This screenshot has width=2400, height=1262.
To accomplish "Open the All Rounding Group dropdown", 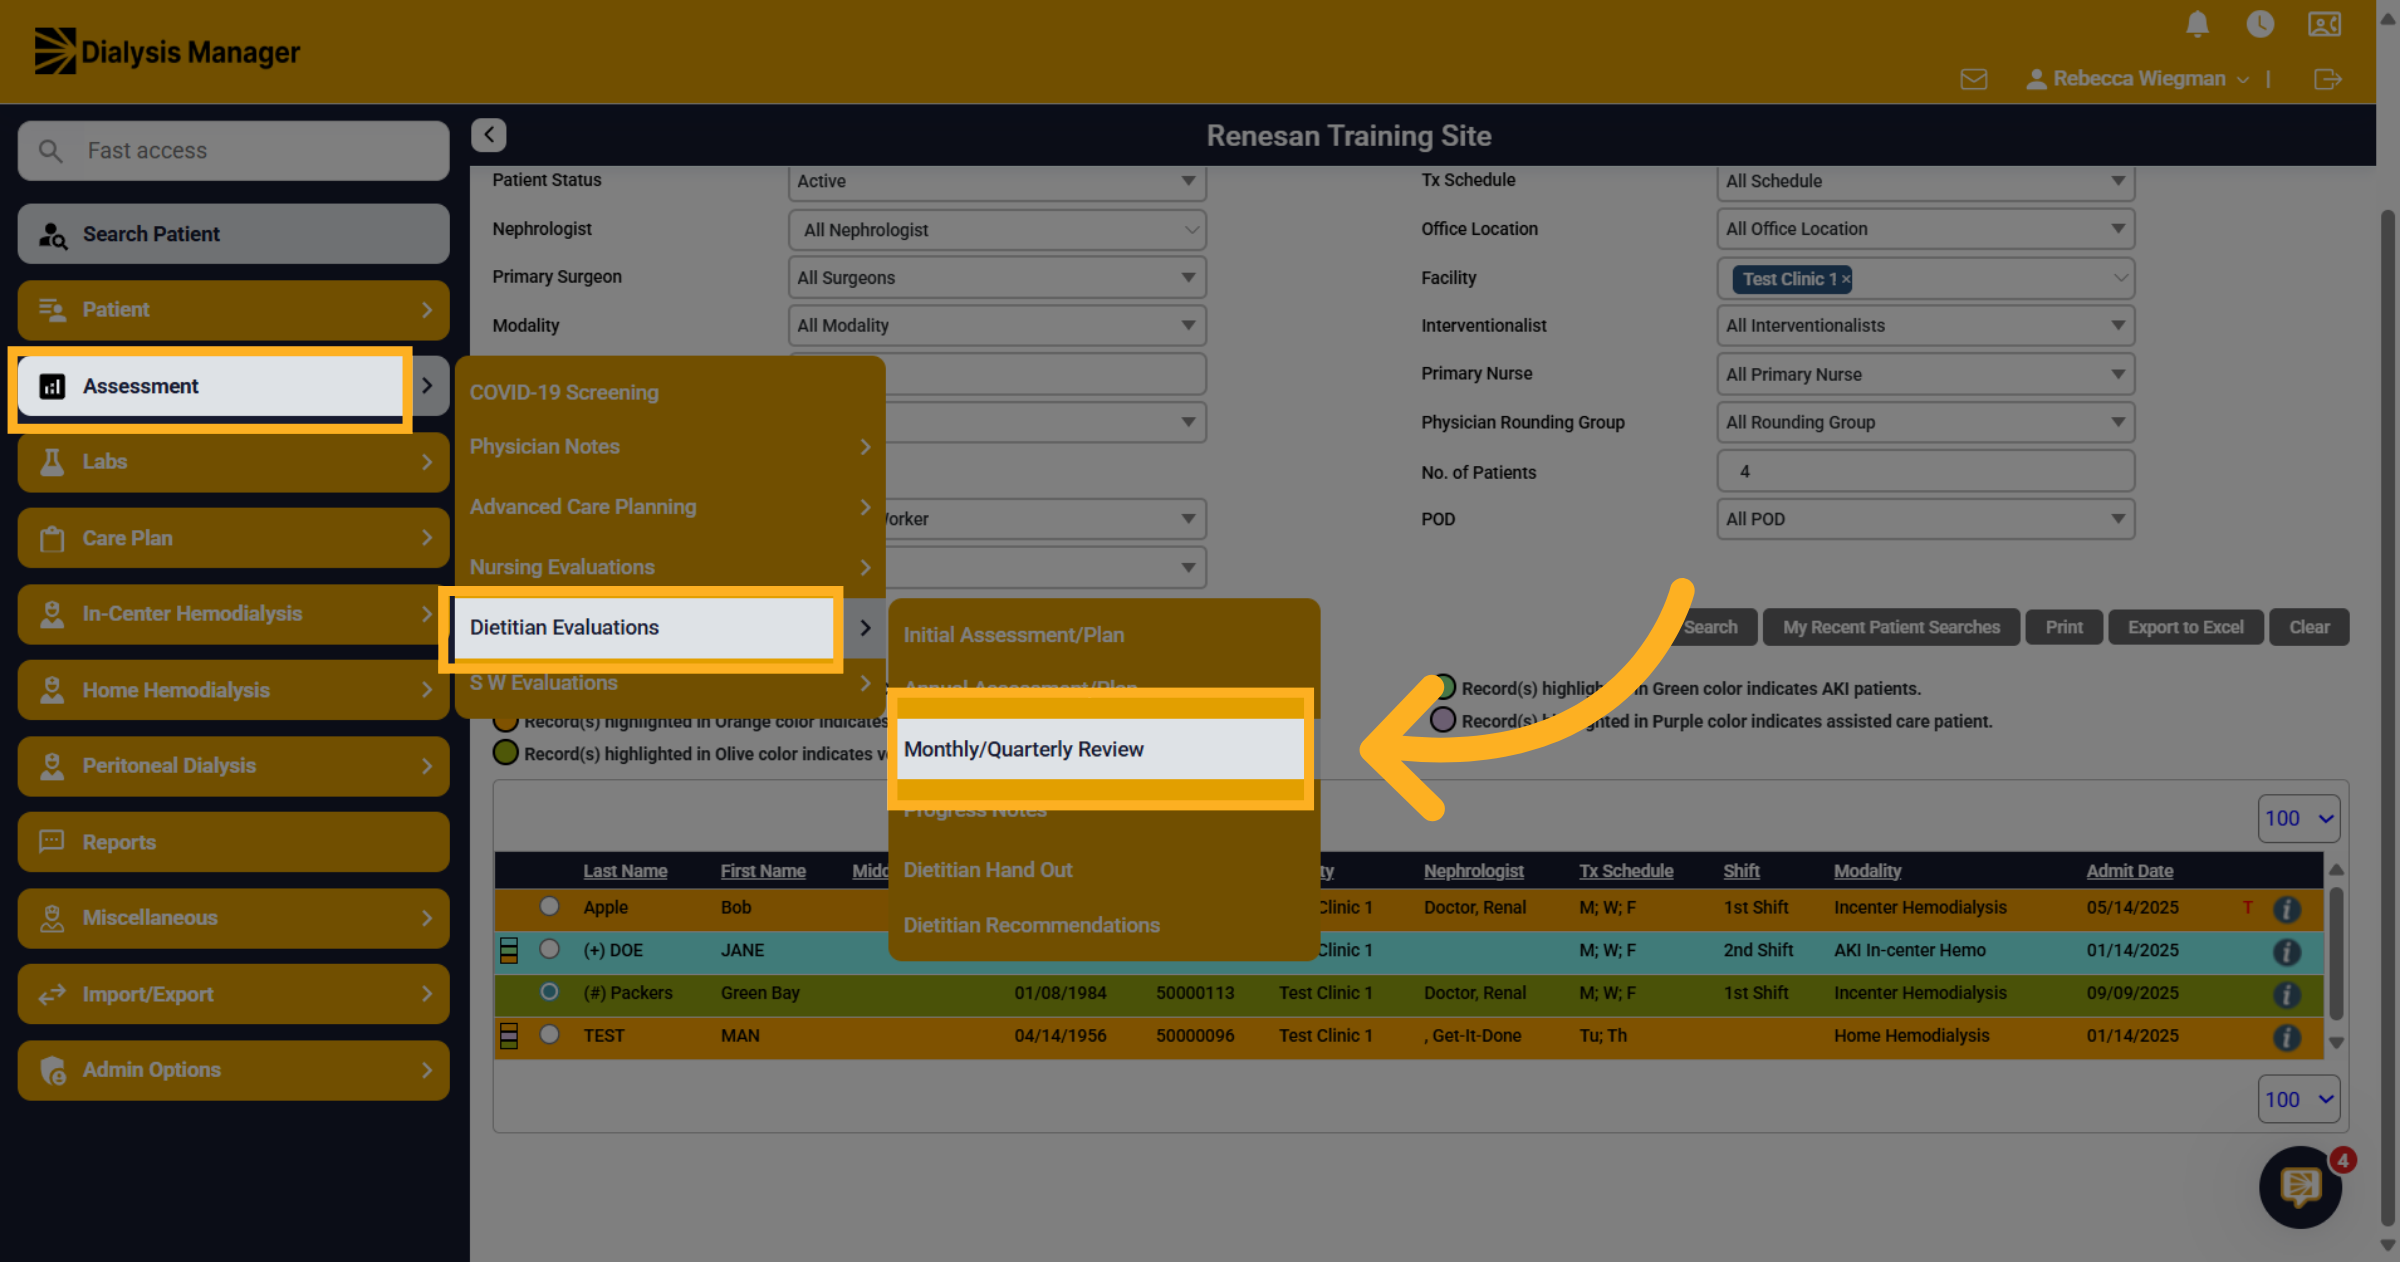I will pyautogui.click(x=1925, y=422).
